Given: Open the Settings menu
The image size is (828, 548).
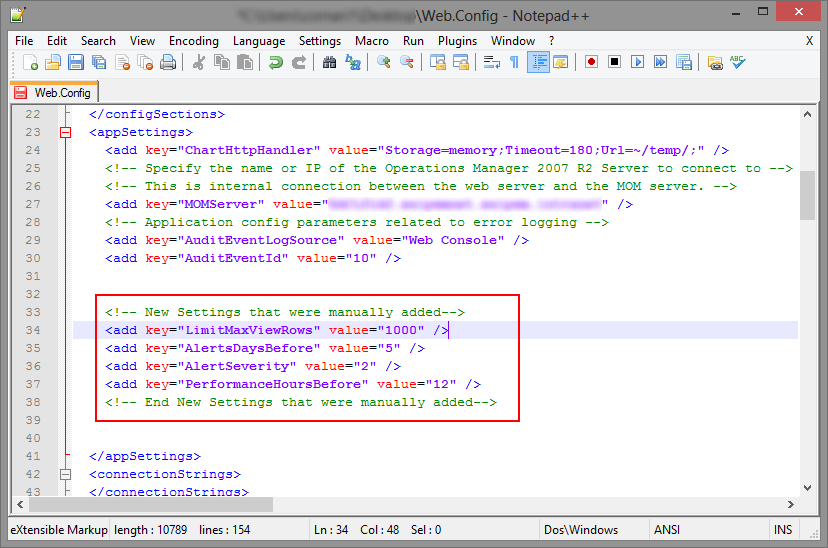Looking at the screenshot, I should pos(320,41).
